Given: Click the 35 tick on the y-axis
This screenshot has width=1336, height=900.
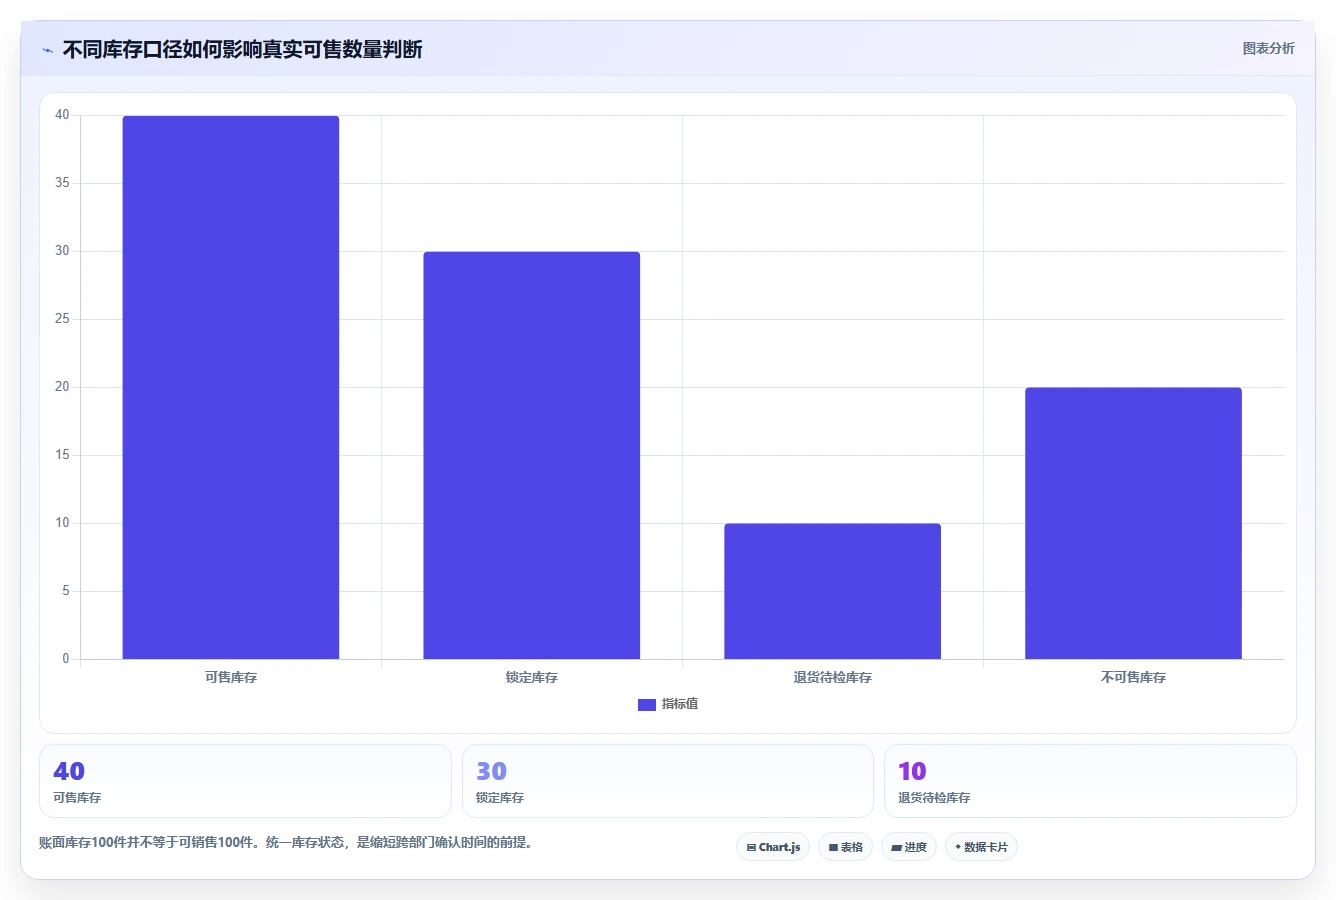Looking at the screenshot, I should click(62, 183).
